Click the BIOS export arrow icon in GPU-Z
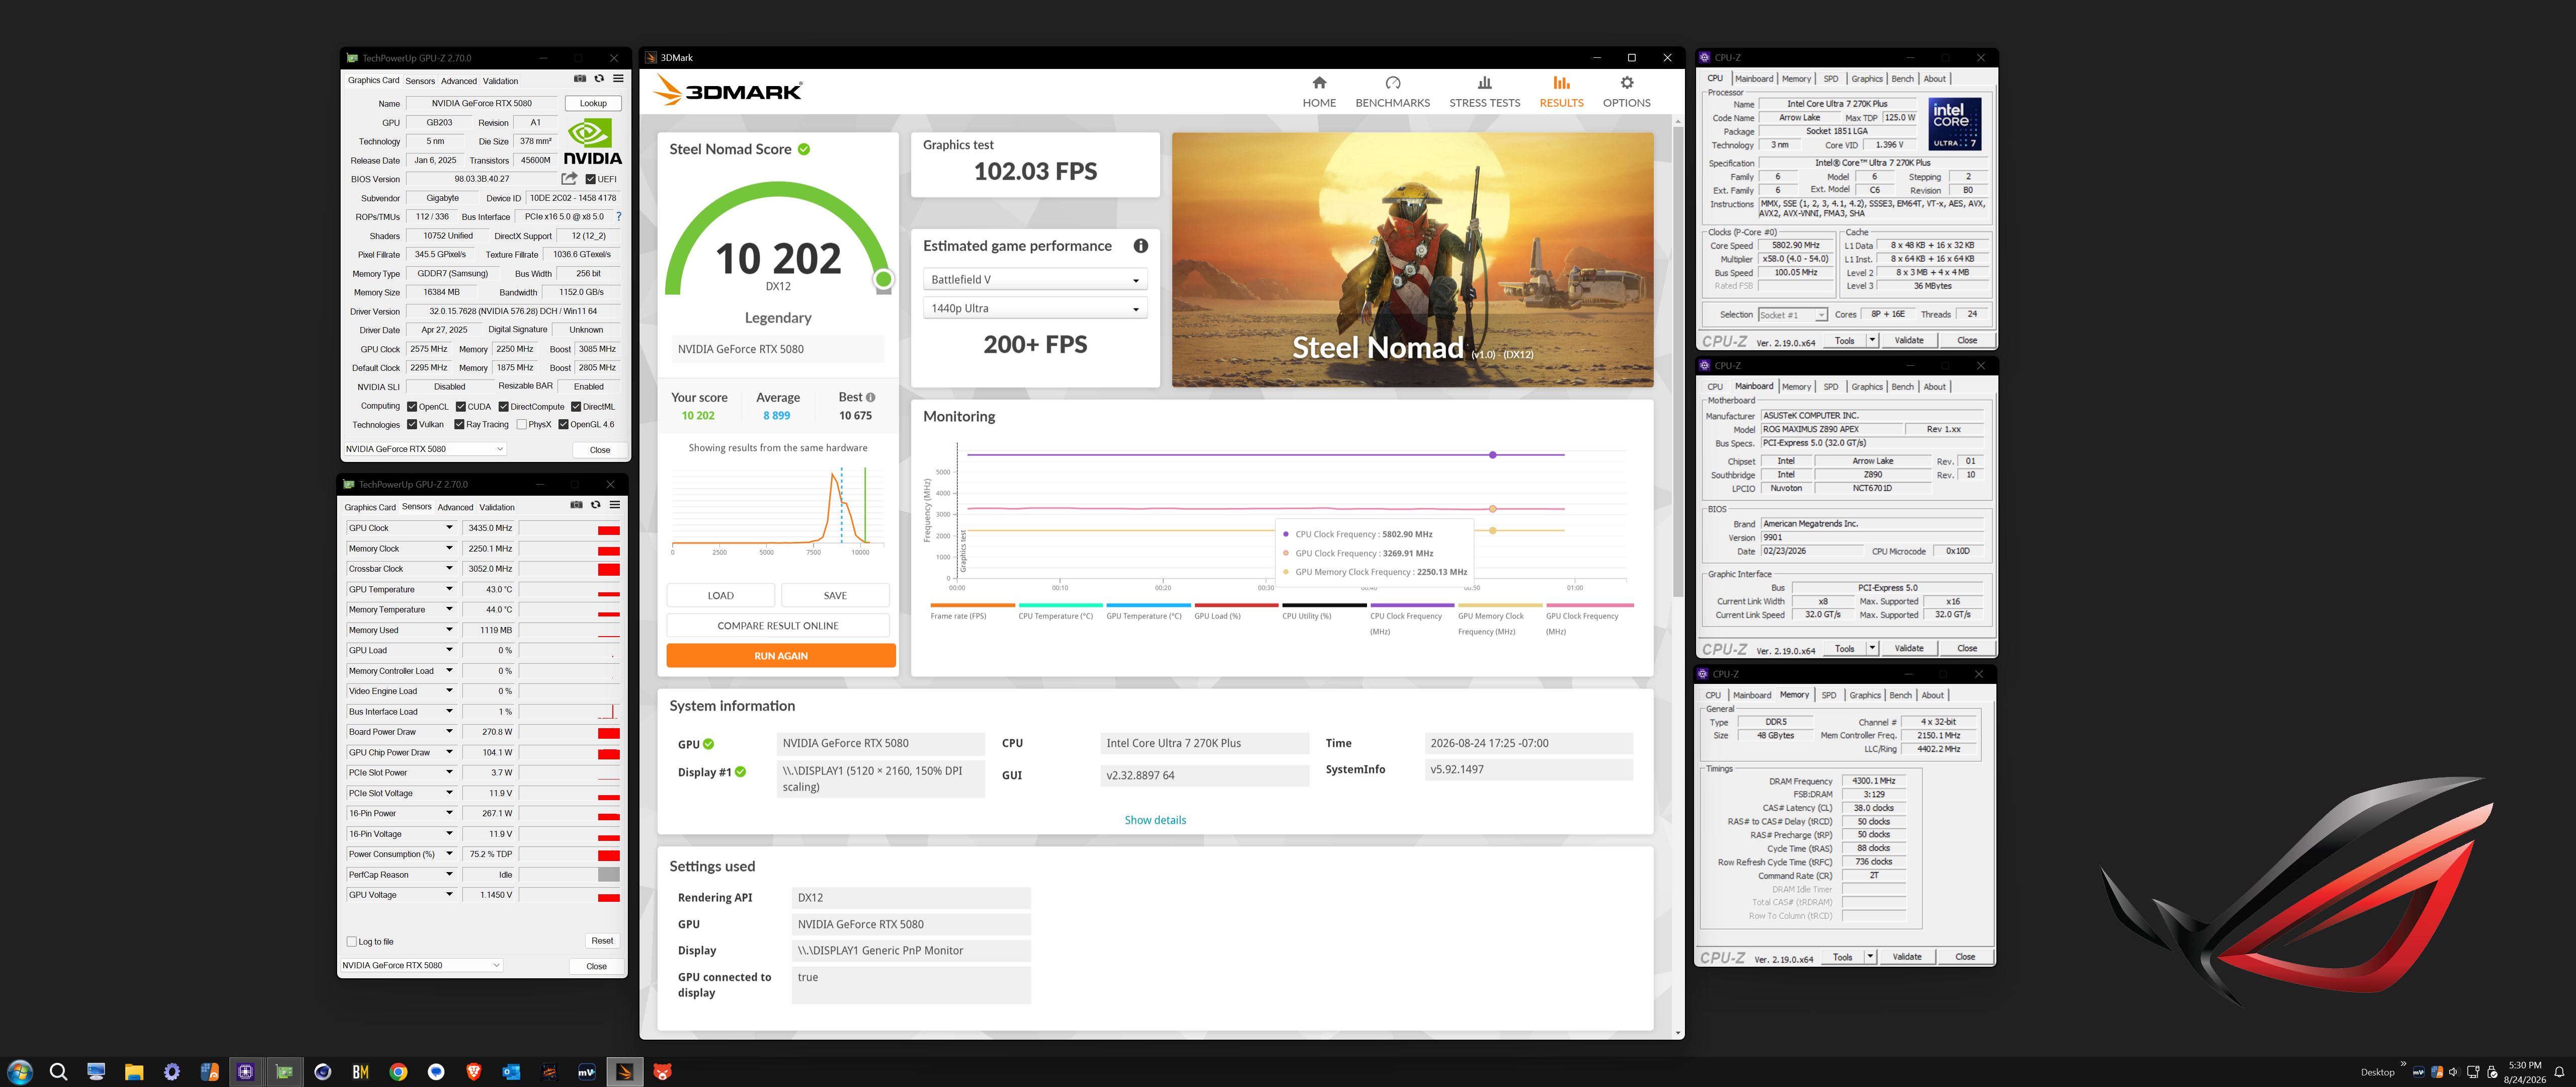 [569, 179]
